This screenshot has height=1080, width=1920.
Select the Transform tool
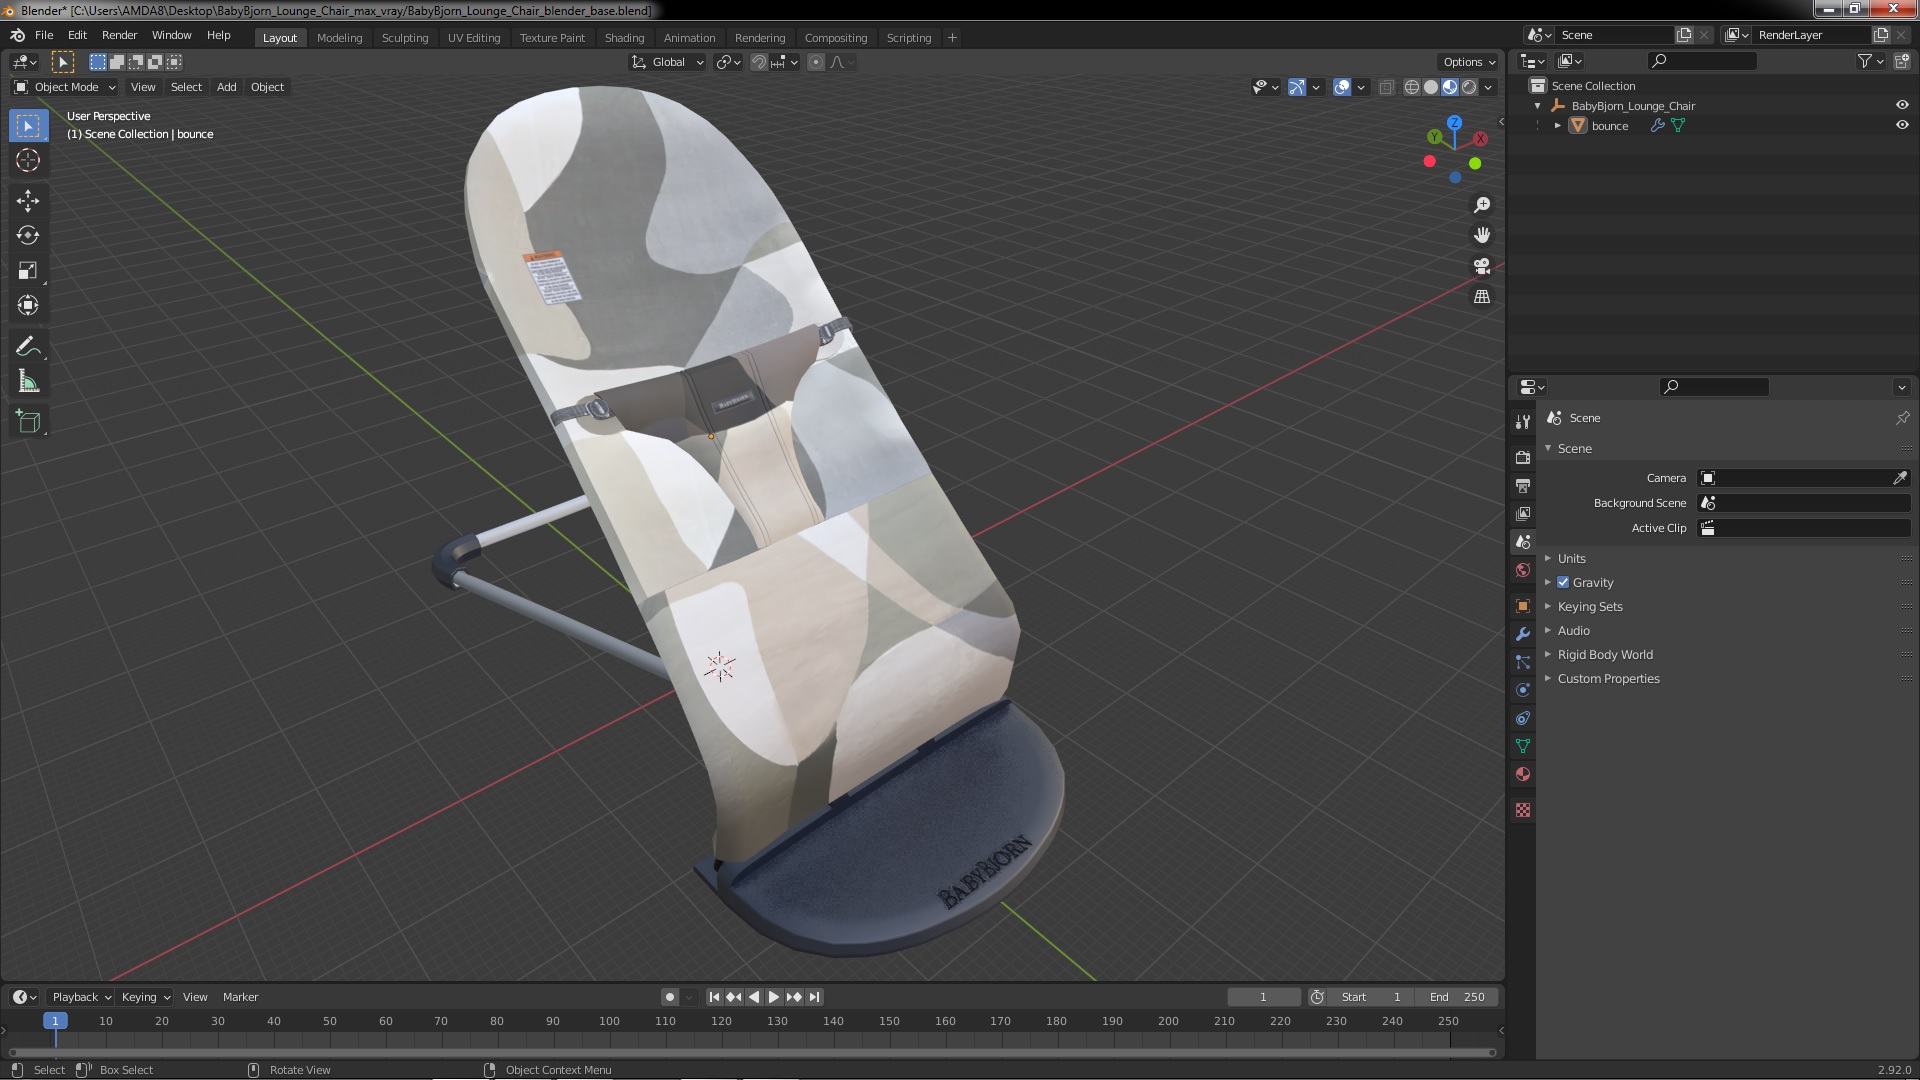click(x=28, y=306)
